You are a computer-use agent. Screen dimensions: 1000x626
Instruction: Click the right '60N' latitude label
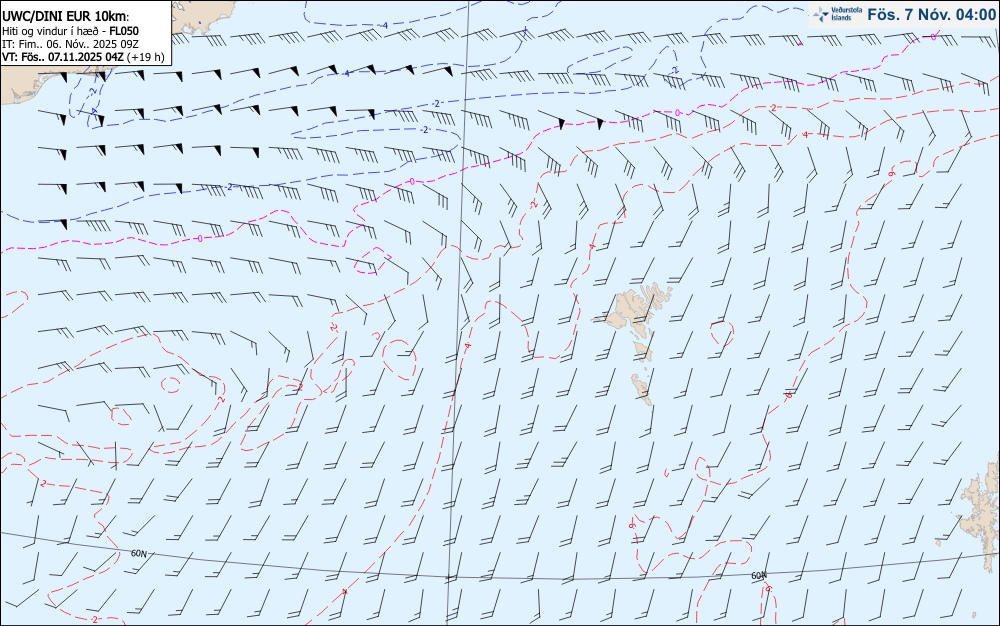pos(759,576)
